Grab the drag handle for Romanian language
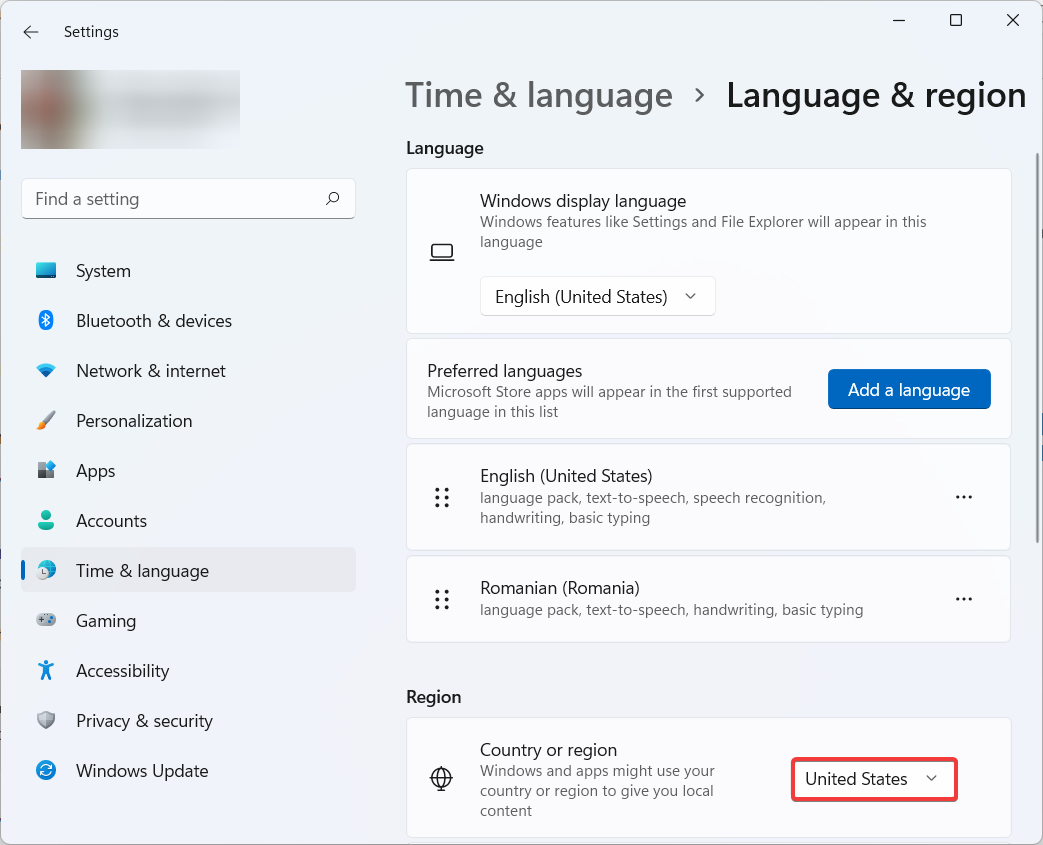The width and height of the screenshot is (1043, 845). [x=442, y=599]
